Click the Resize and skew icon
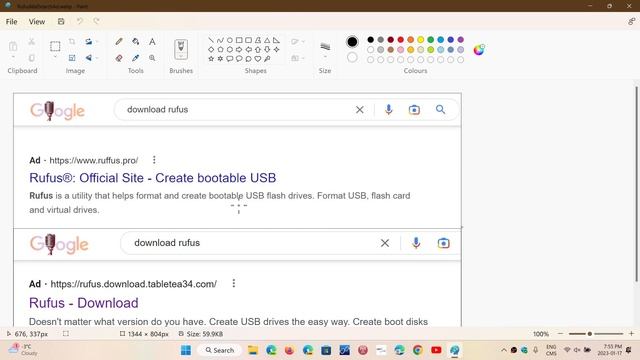This screenshot has height=360, width=640. [x=72, y=58]
